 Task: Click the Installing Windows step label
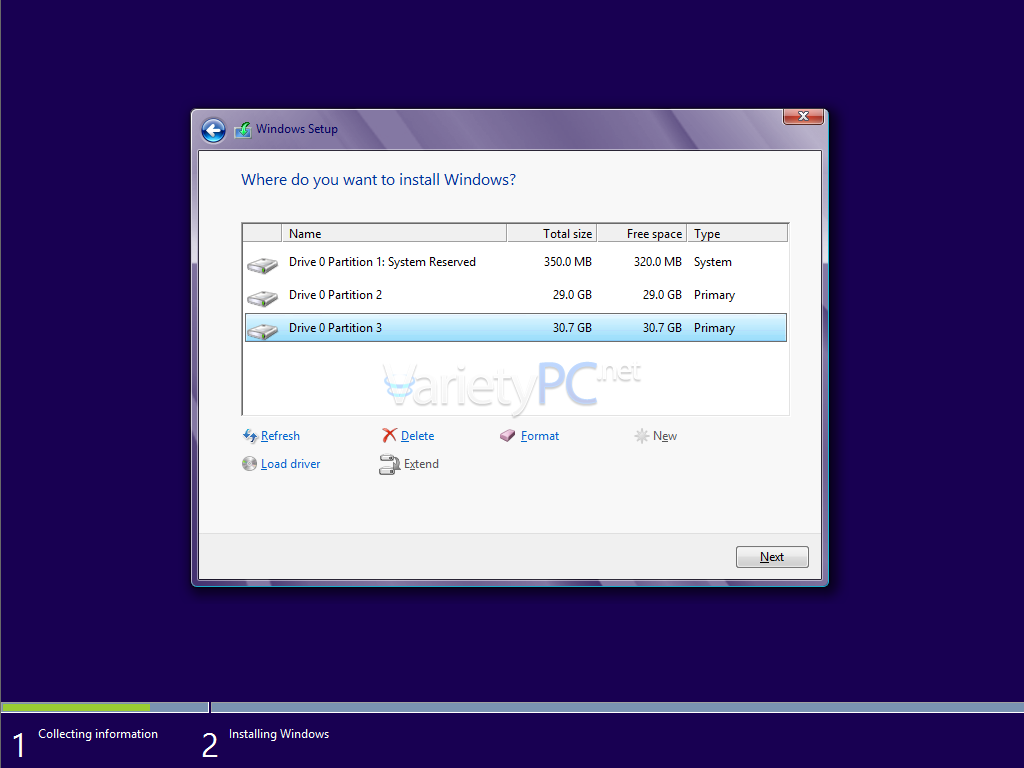pos(279,734)
